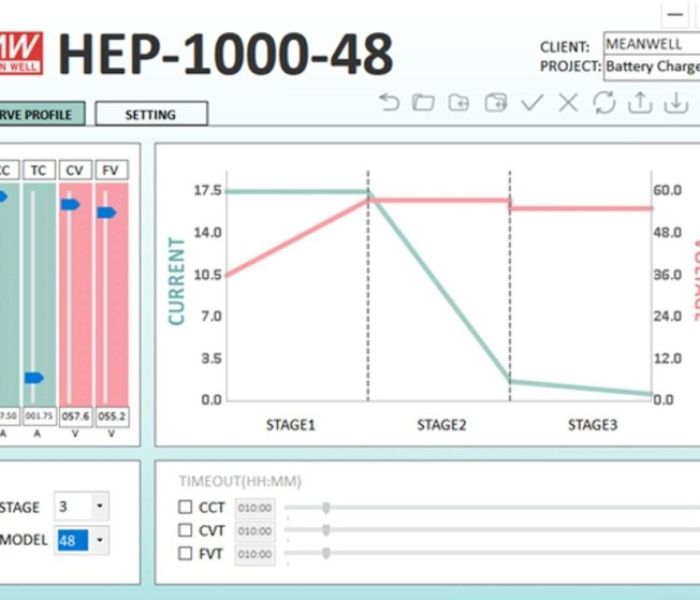
Task: Expand the MODEL dropdown showing 48
Action: (x=99, y=541)
